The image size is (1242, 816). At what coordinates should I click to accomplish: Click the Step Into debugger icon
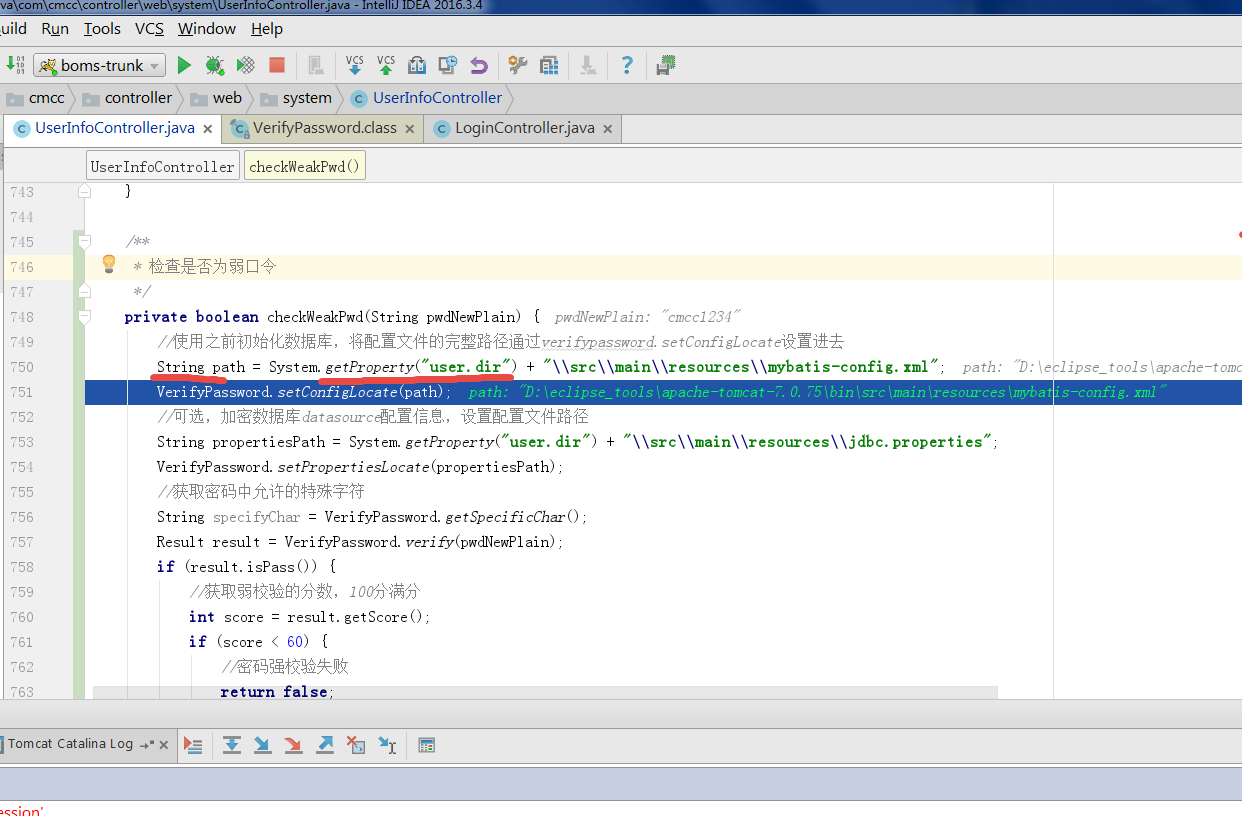coord(263,745)
